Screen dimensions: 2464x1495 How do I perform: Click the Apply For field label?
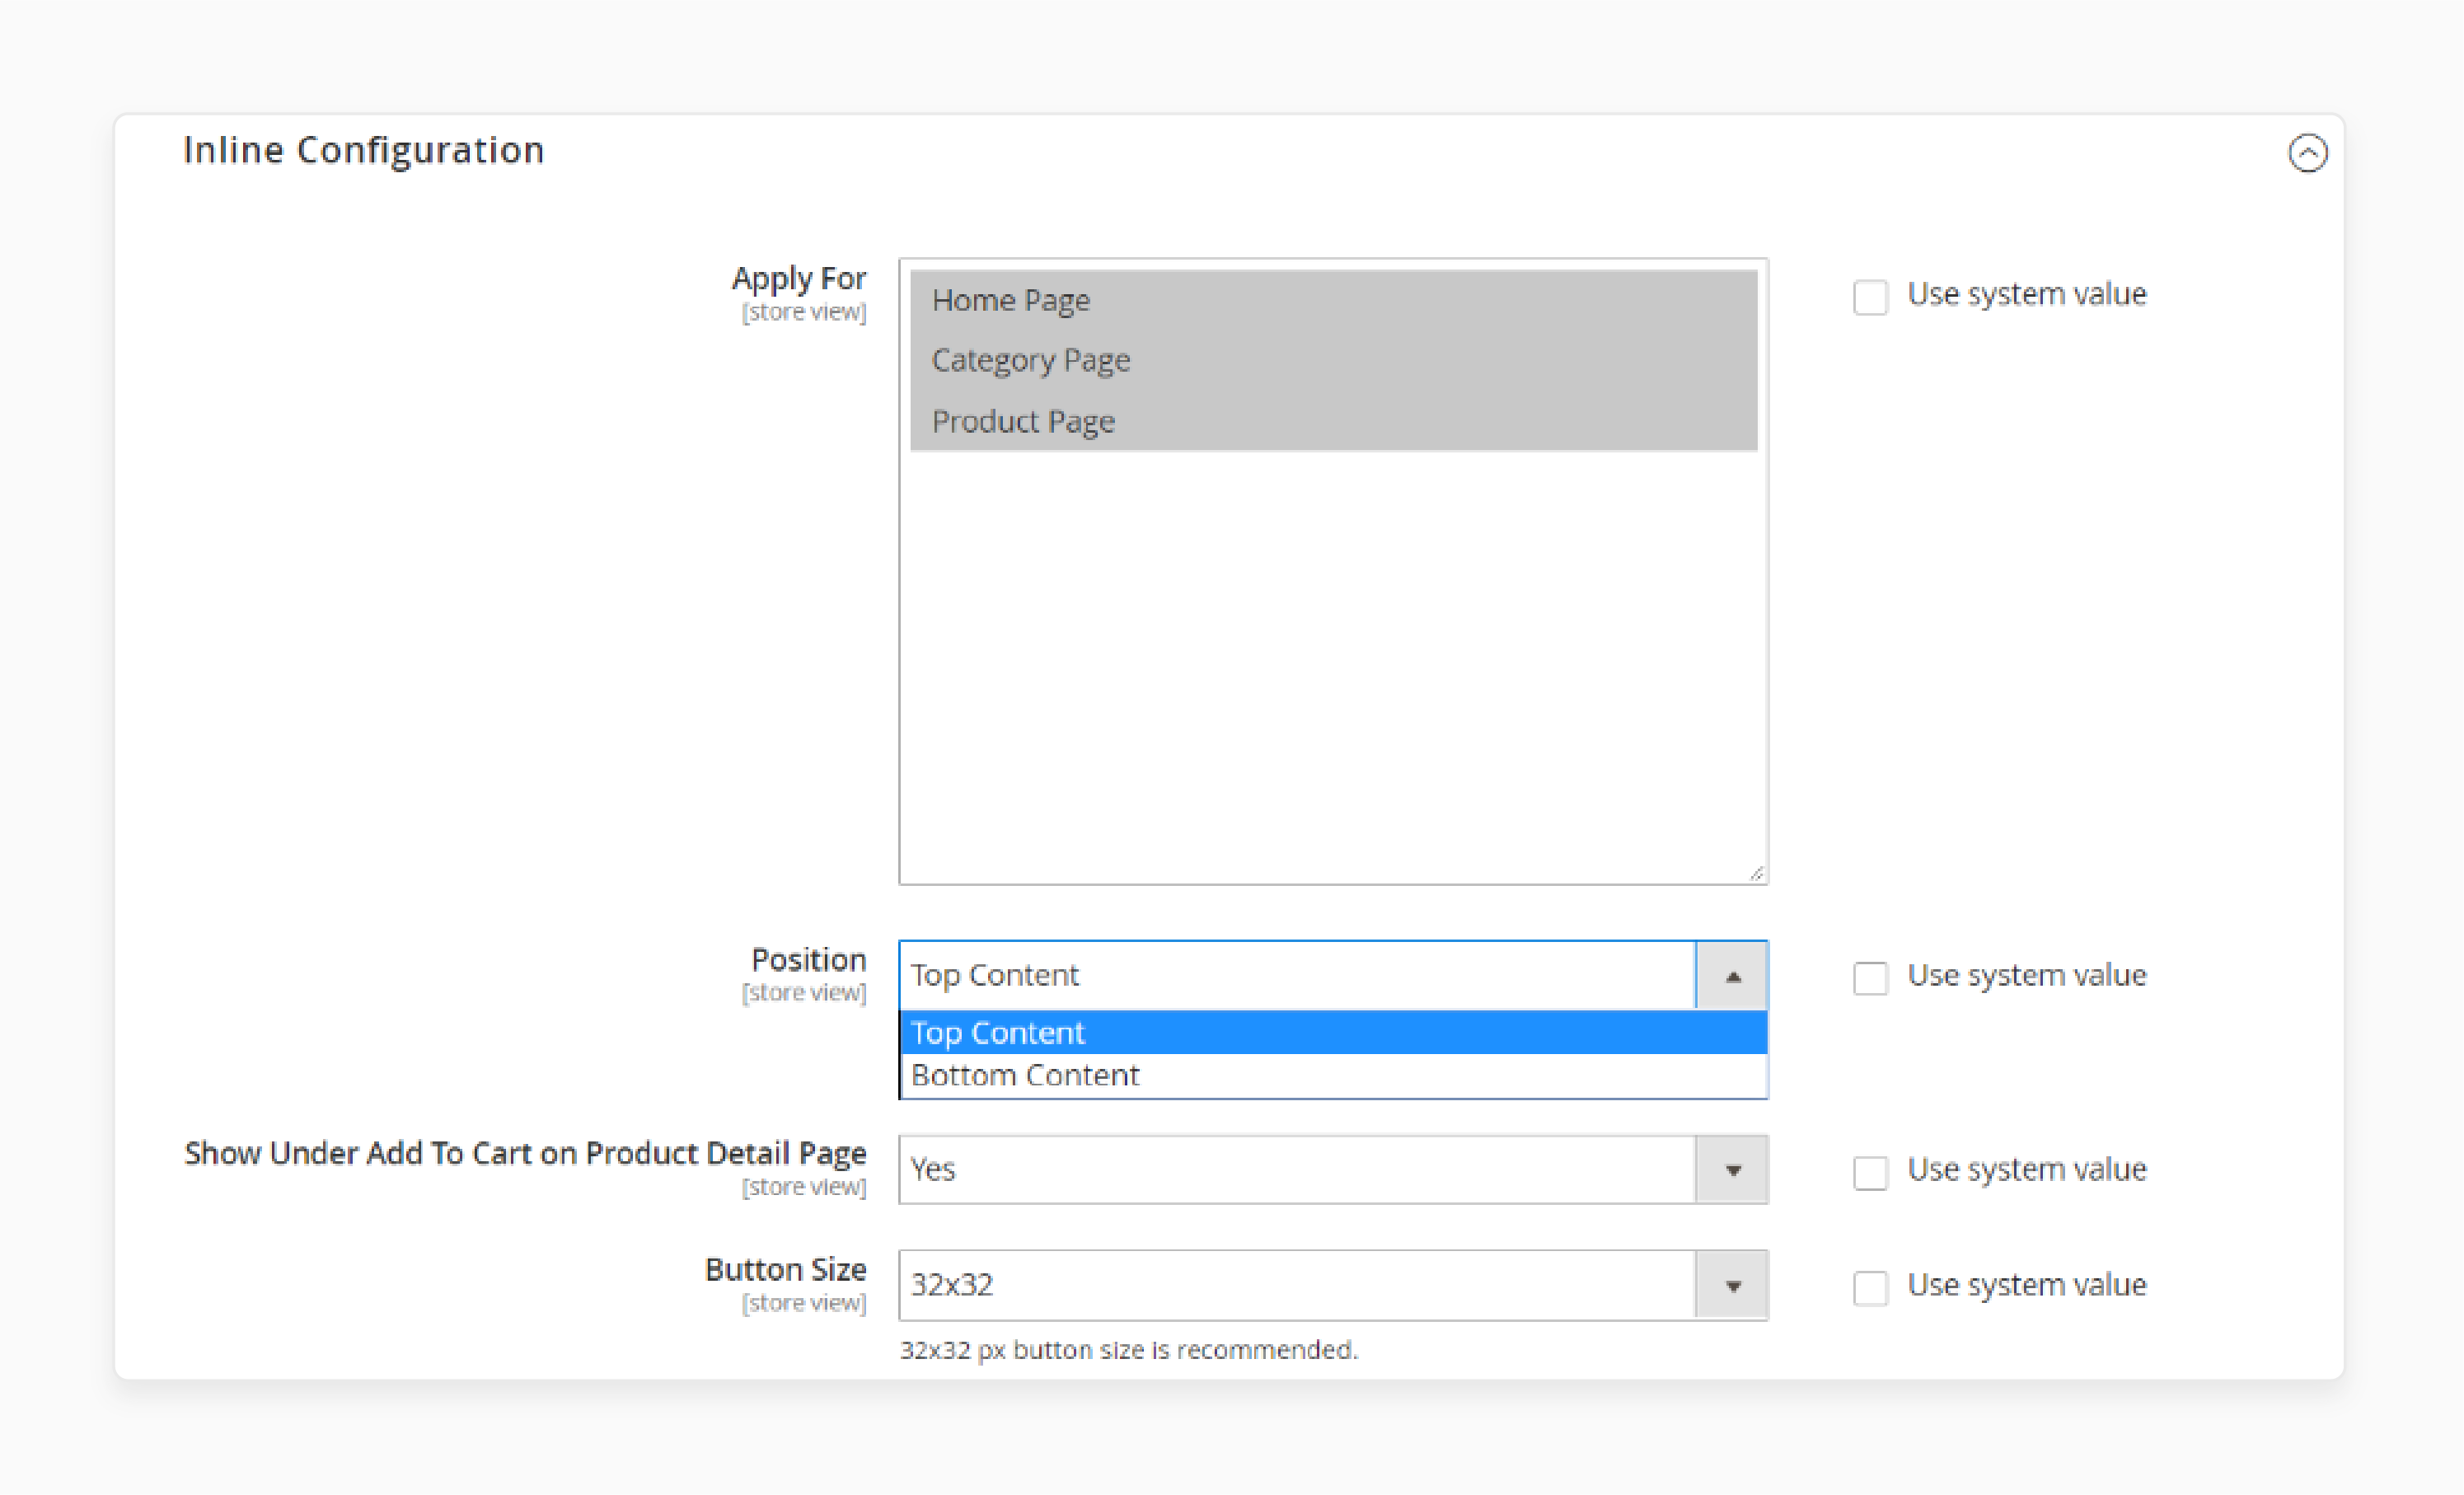(x=798, y=279)
